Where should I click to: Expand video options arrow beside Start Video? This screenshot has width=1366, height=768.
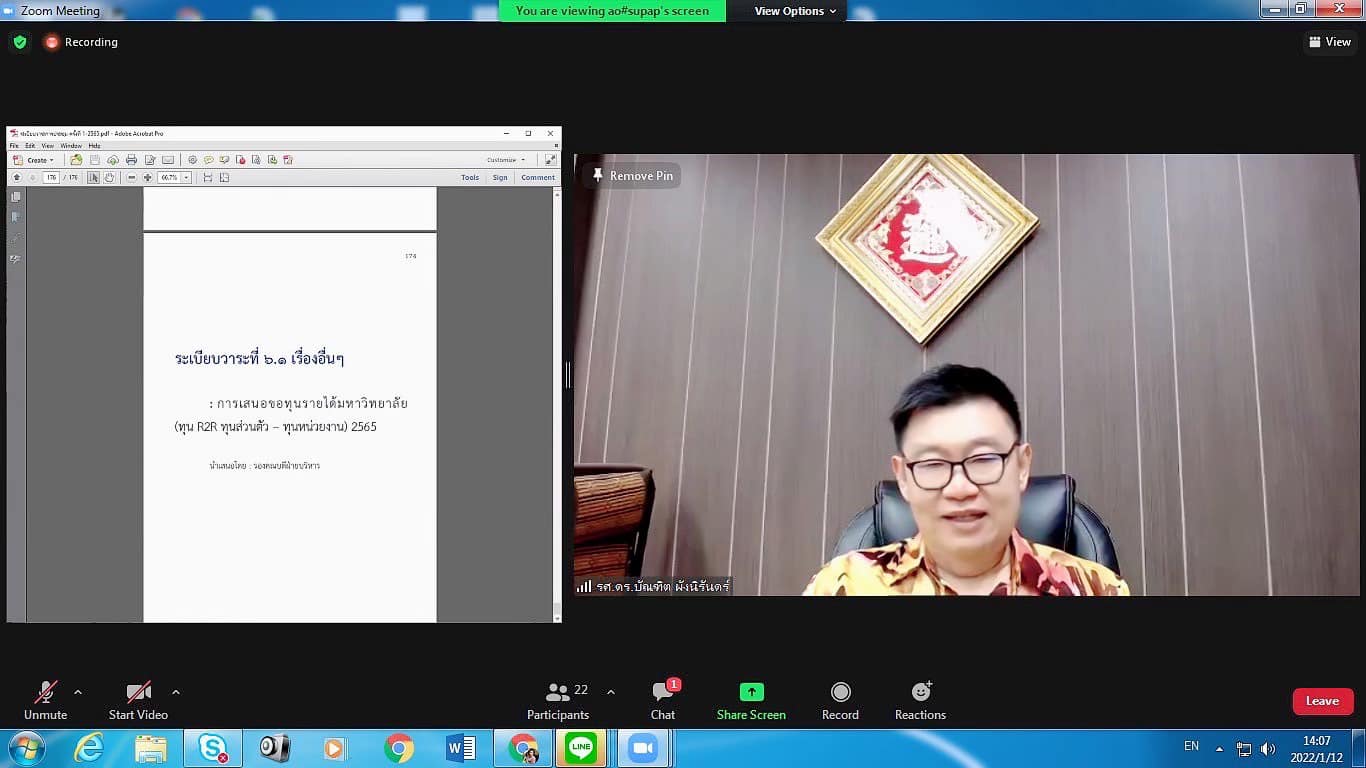tap(176, 692)
